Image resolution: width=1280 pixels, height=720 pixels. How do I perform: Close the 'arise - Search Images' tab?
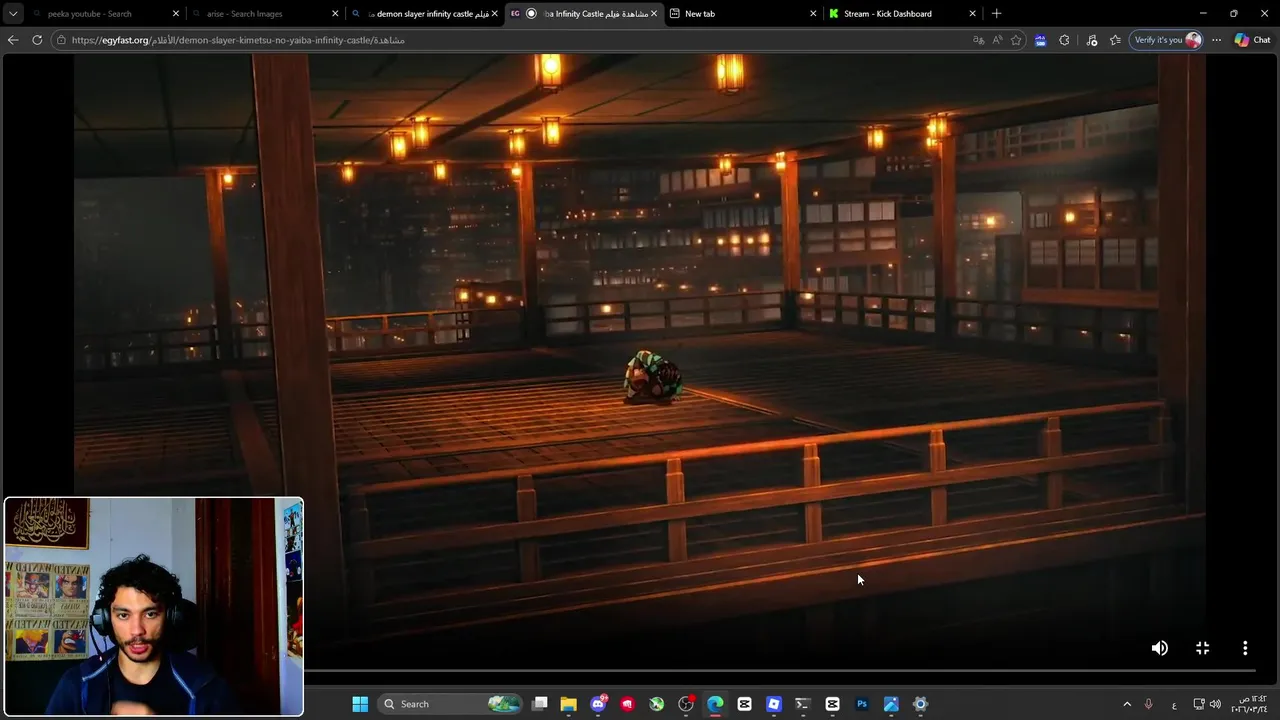click(x=335, y=14)
